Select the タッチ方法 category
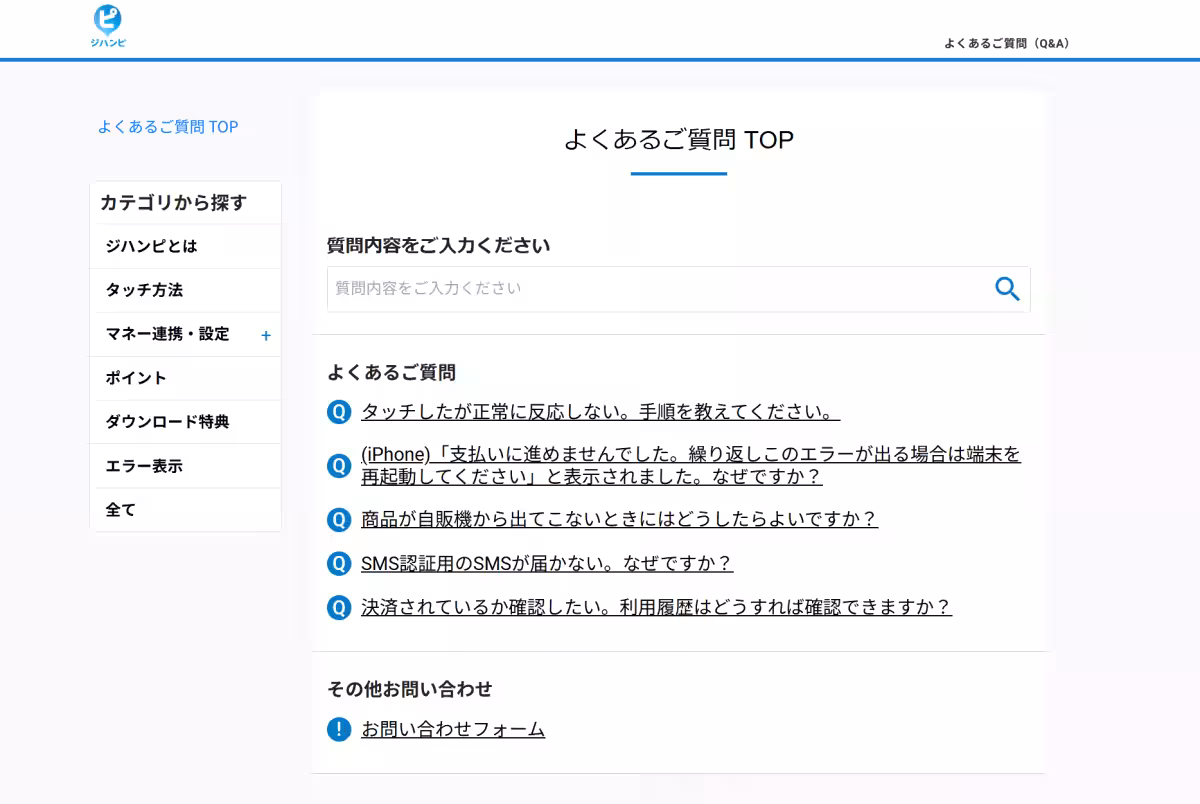 point(144,290)
